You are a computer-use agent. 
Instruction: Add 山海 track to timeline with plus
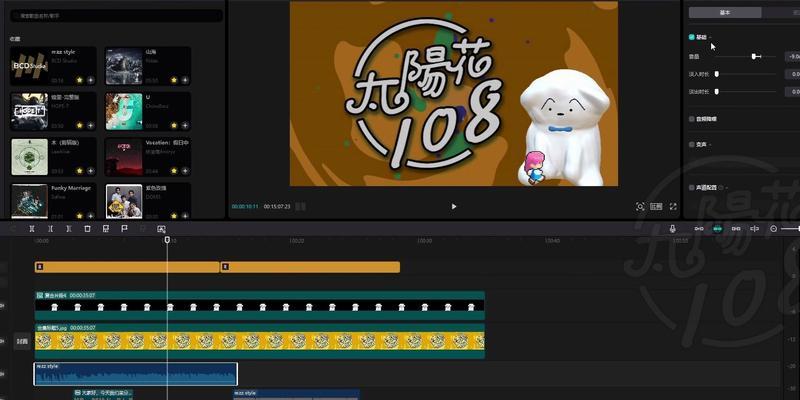(x=185, y=80)
